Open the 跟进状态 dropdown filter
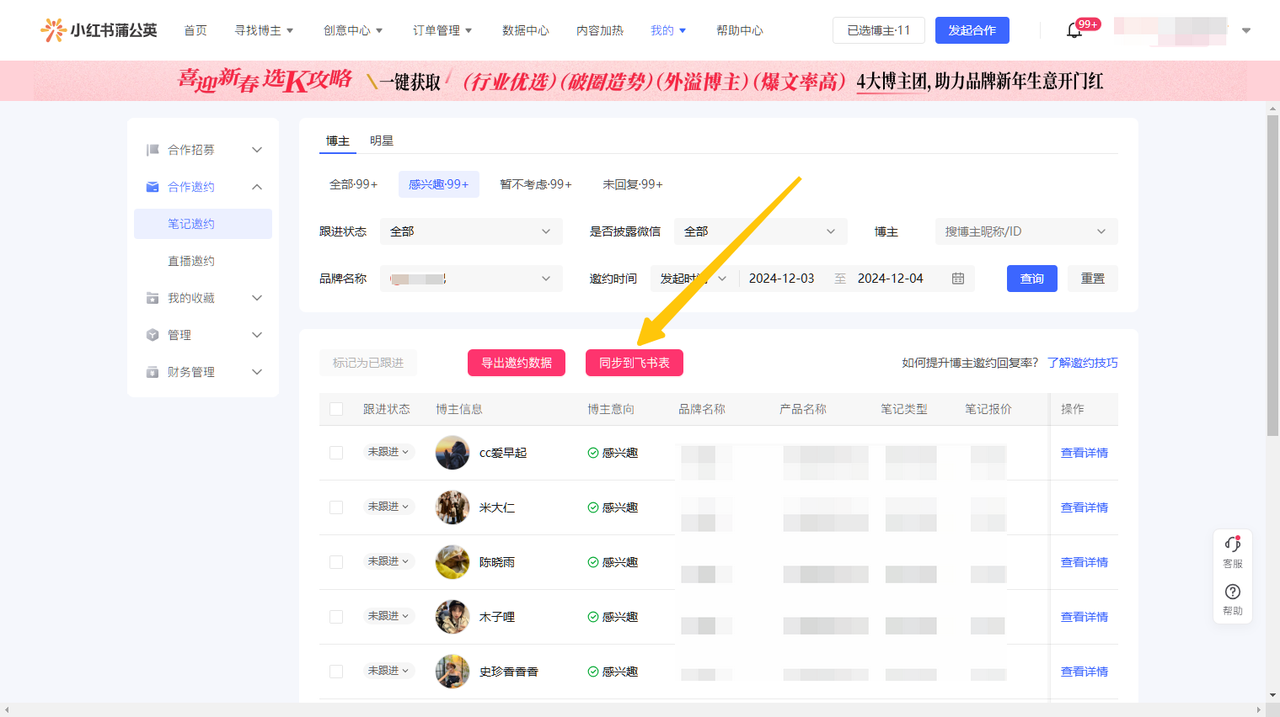This screenshot has height=717, width=1280. pos(469,232)
